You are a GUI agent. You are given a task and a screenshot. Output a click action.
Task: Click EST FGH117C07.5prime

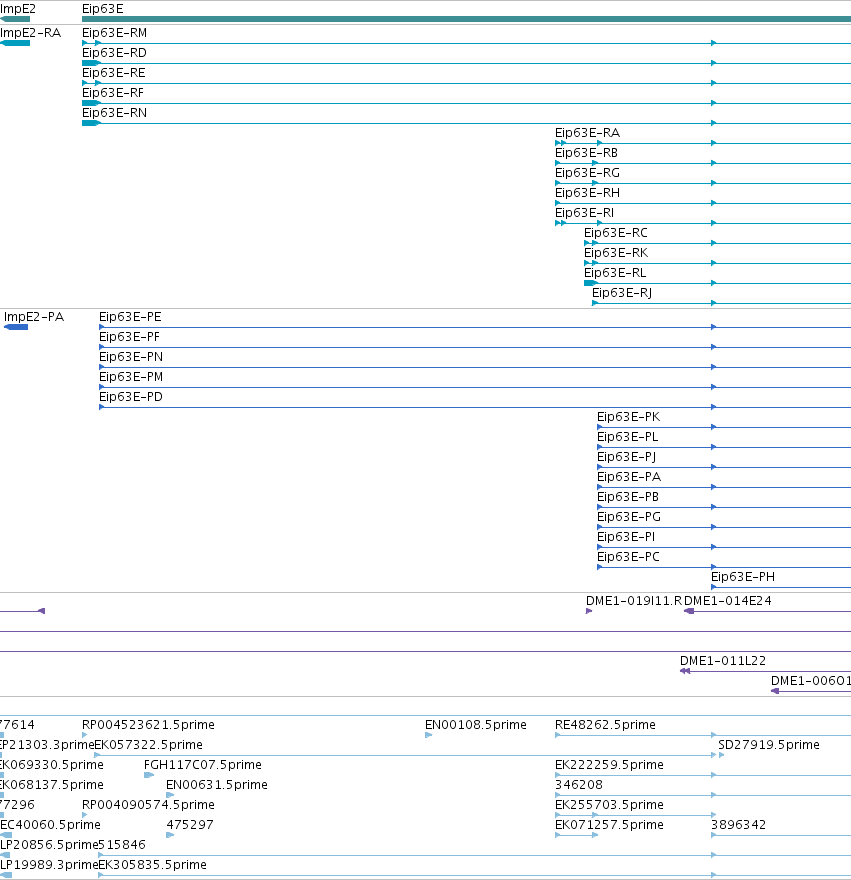[203, 765]
